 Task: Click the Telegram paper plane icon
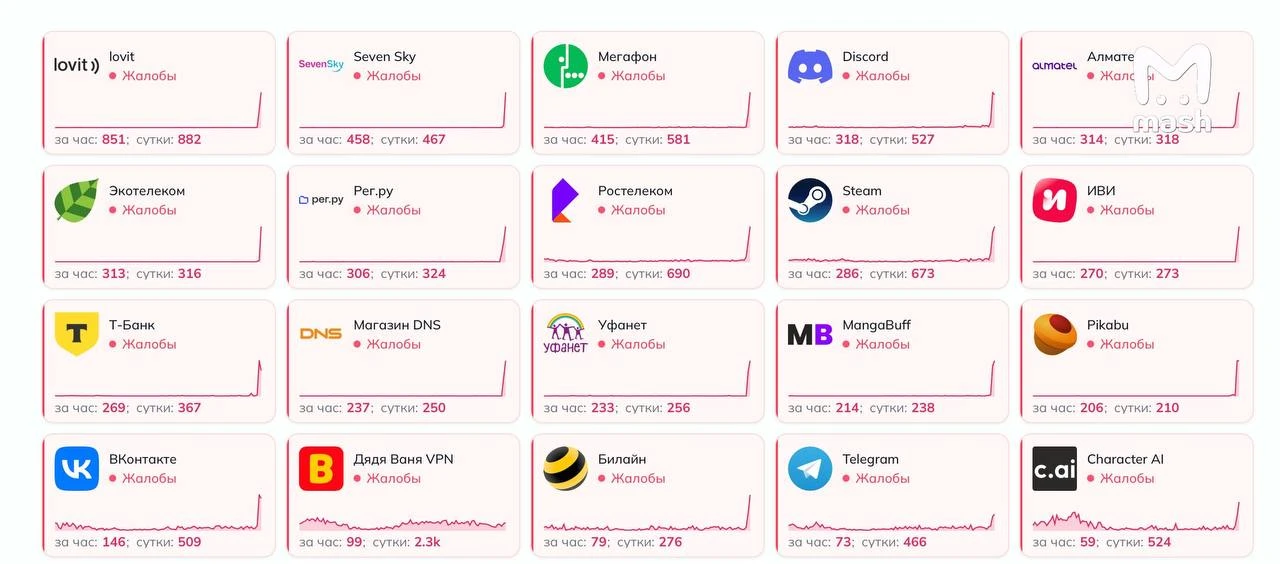pos(810,468)
